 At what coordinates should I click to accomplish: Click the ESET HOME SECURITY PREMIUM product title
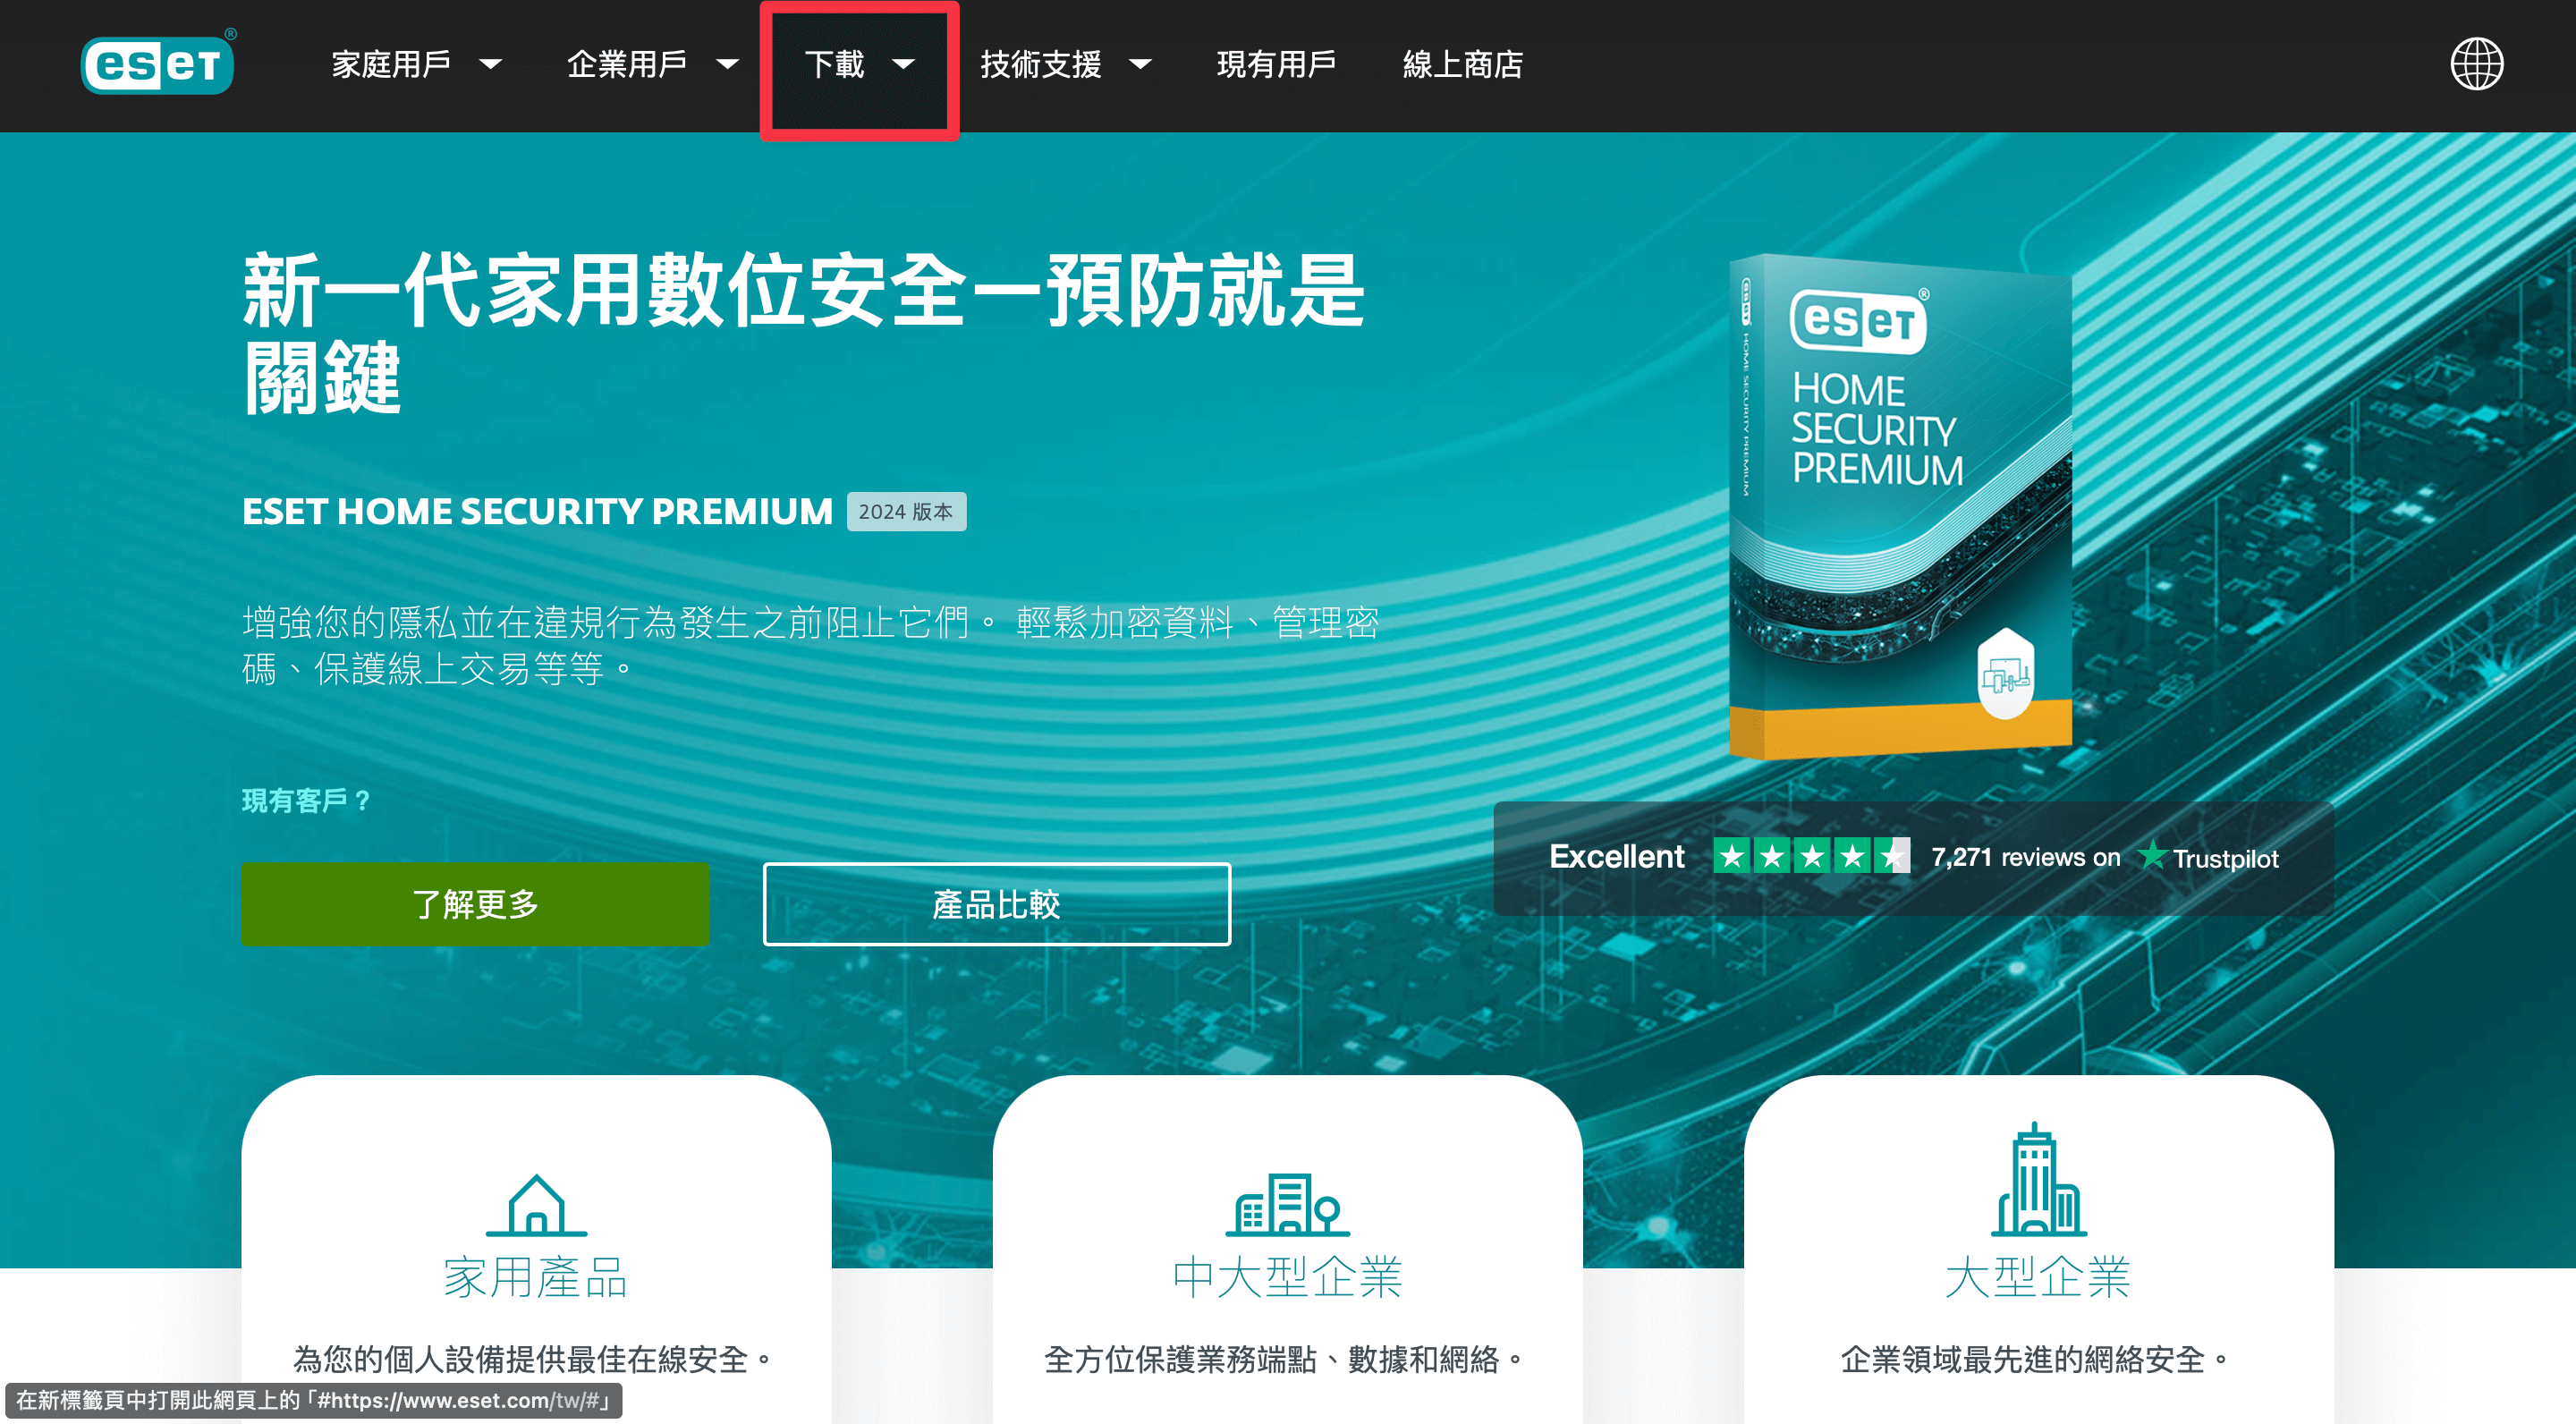537,511
